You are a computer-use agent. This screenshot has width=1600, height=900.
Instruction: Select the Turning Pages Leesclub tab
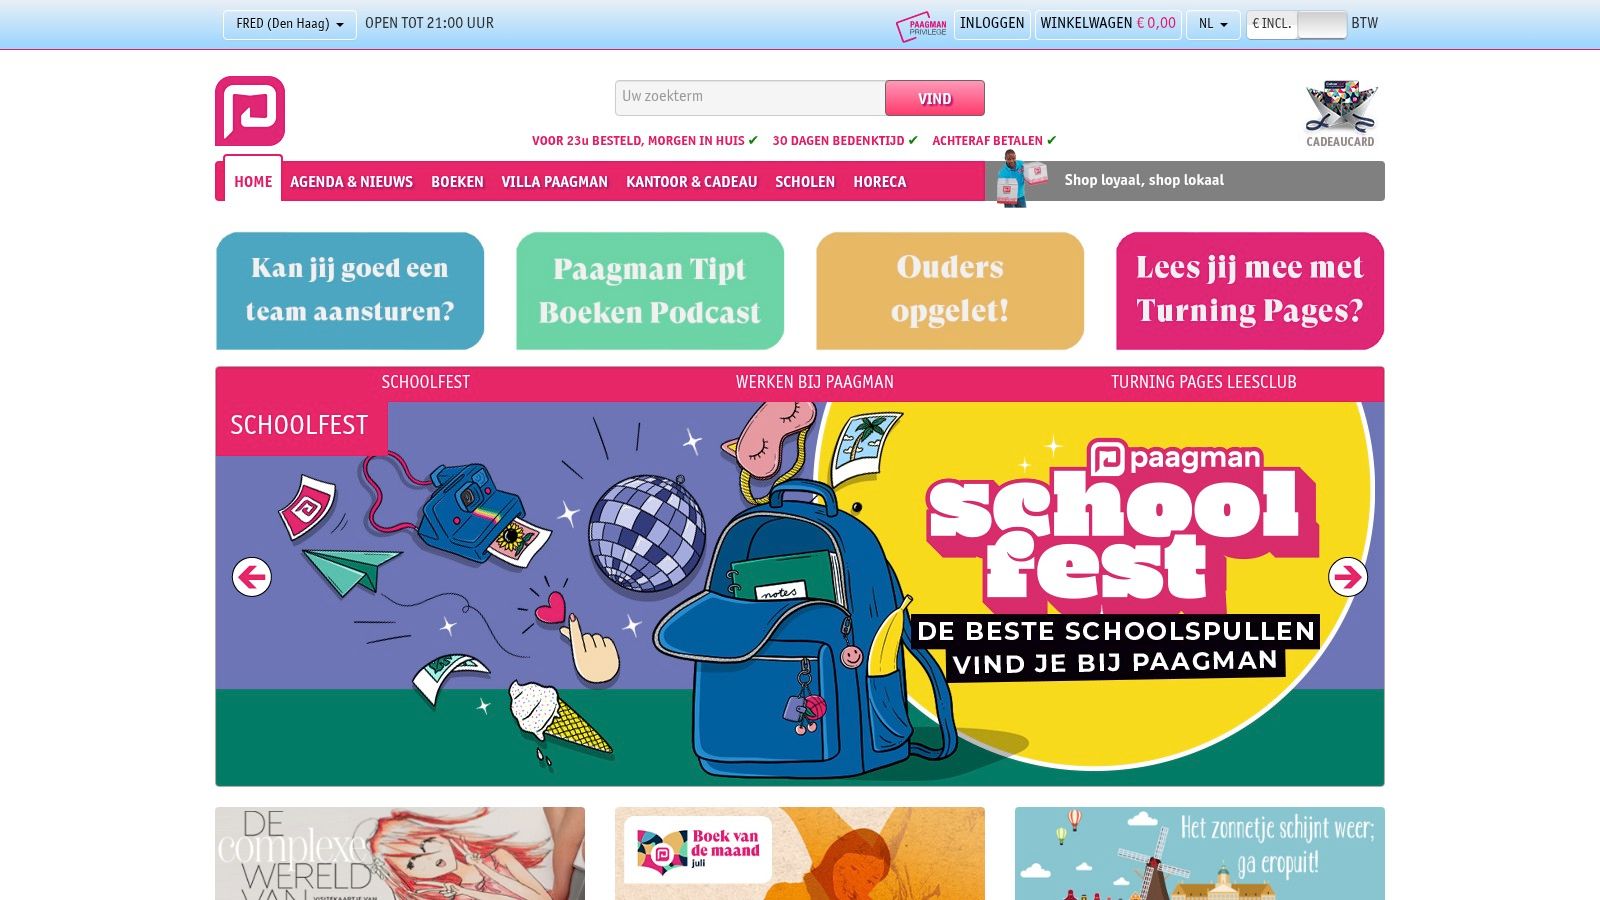[x=1203, y=382]
